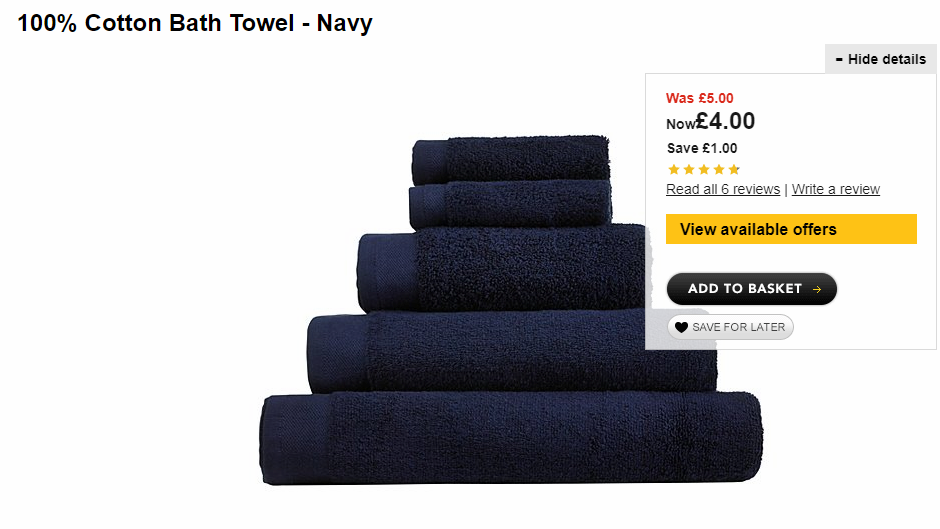Viewport: 940px width, 529px height.
Task: Click the largest towel at bottom of stack
Action: [x=511, y=438]
